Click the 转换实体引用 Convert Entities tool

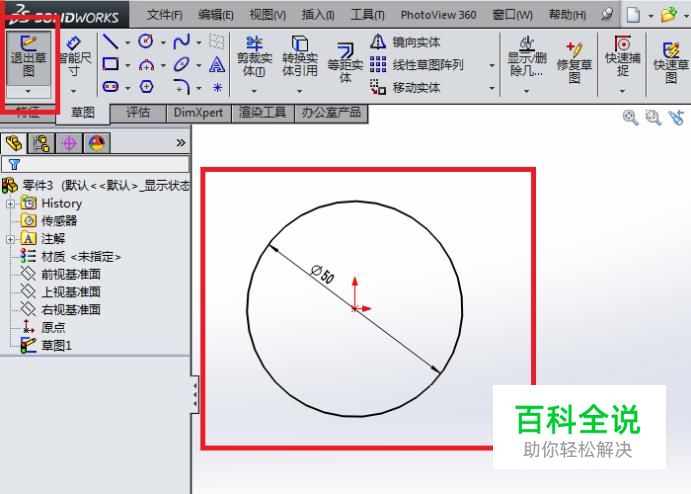300,57
